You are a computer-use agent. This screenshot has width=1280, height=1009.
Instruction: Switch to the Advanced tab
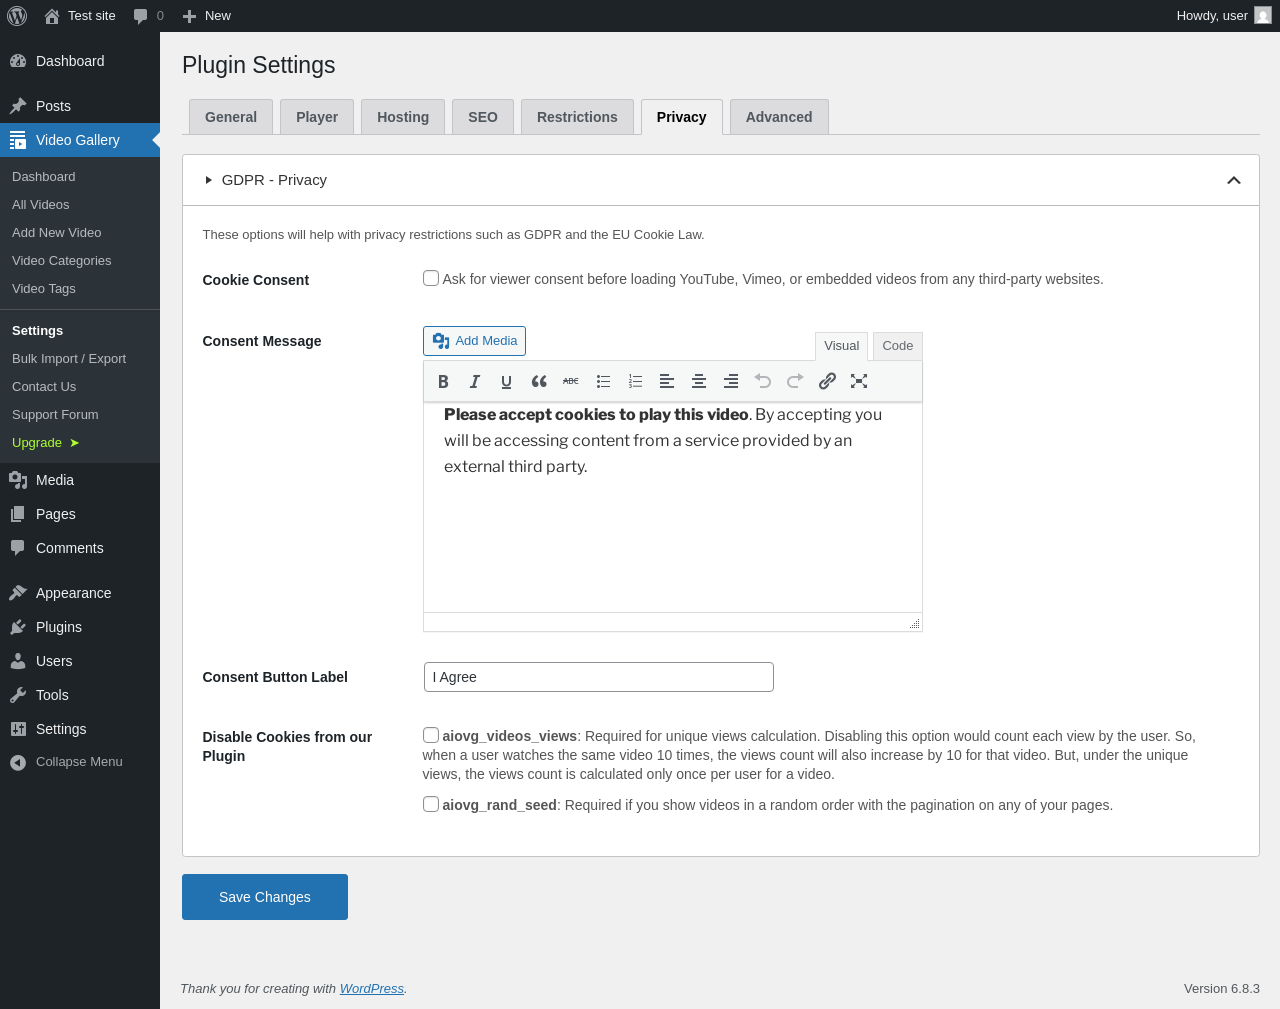[x=779, y=117]
